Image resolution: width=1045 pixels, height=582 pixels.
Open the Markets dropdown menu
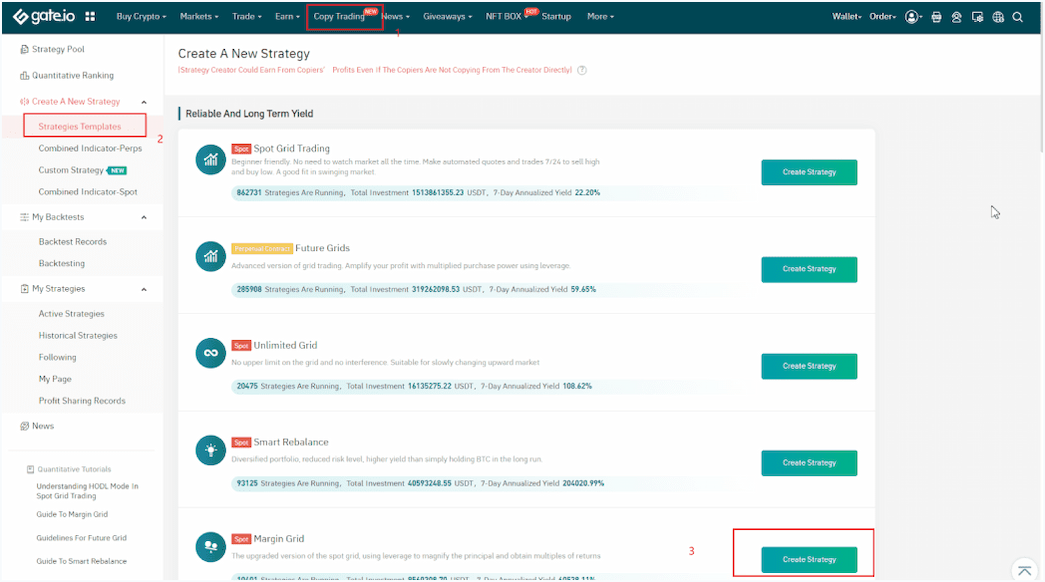pos(199,17)
